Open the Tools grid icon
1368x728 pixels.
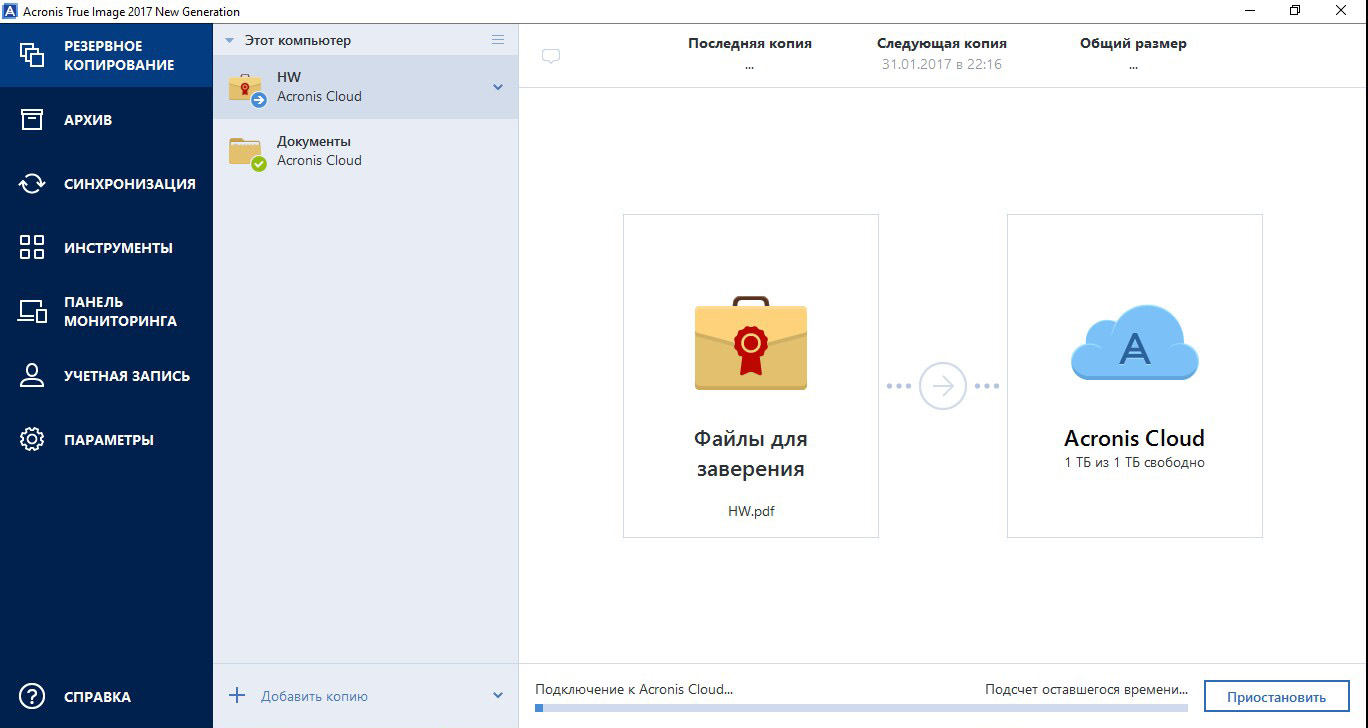pos(32,247)
